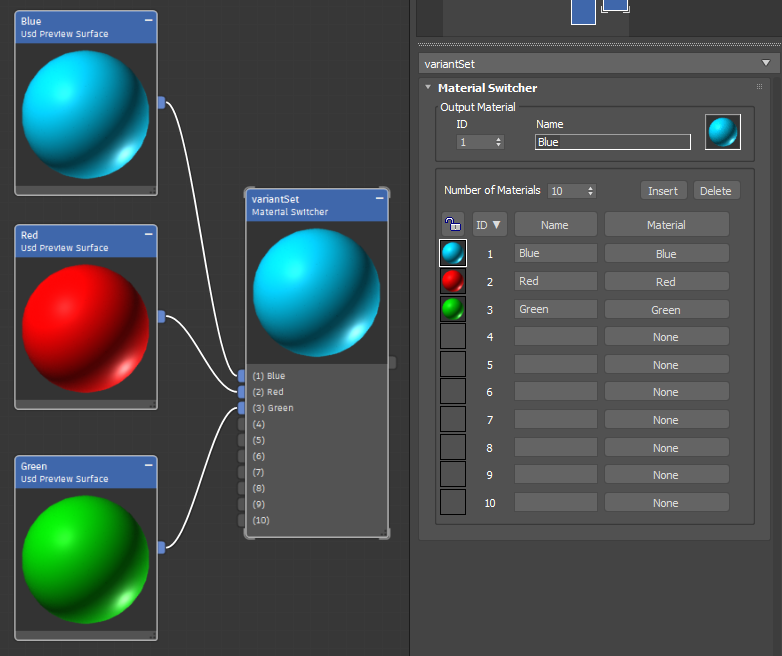Image resolution: width=782 pixels, height=656 pixels.
Task: Select the Blue material thumbnail in row 1
Action: [x=453, y=253]
